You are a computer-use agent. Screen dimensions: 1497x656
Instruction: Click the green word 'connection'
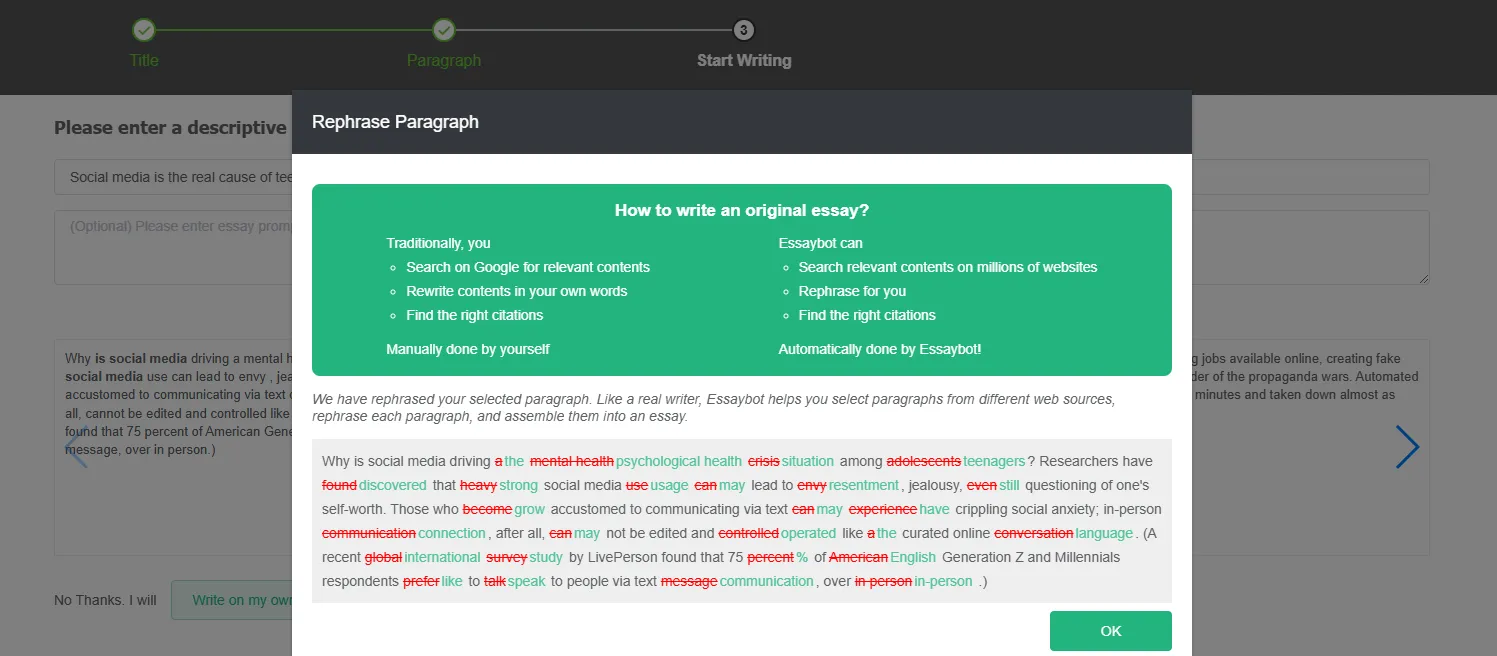[452, 533]
